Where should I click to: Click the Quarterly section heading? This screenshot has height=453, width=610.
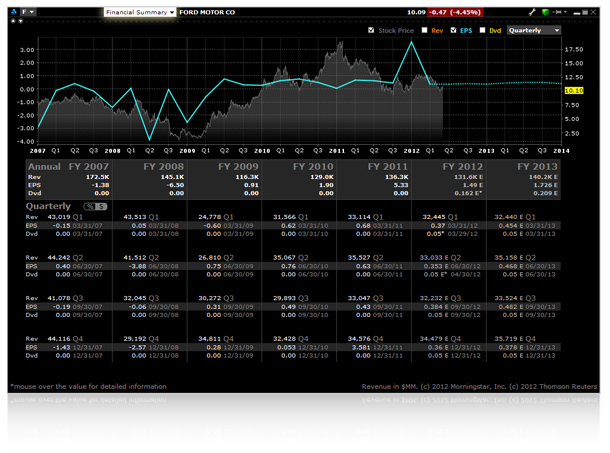tap(48, 206)
